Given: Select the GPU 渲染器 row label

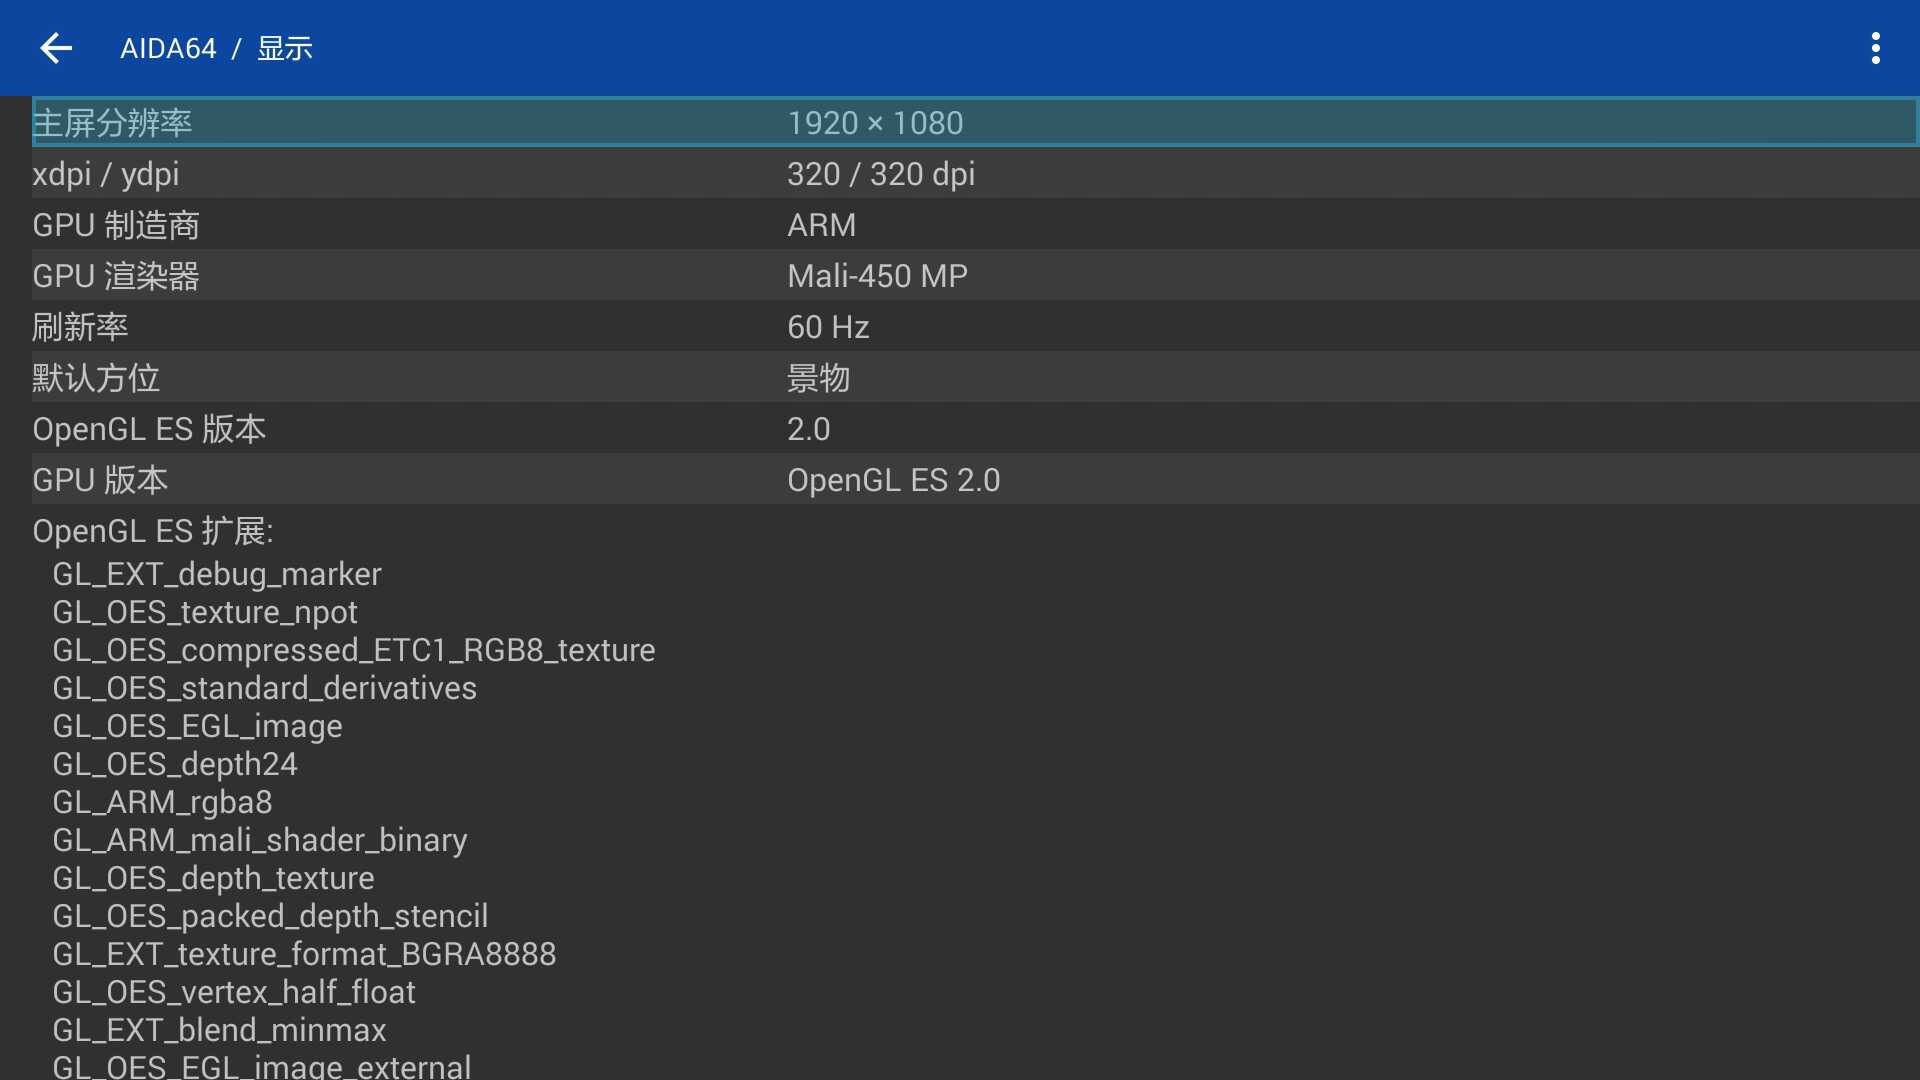Looking at the screenshot, I should point(116,276).
